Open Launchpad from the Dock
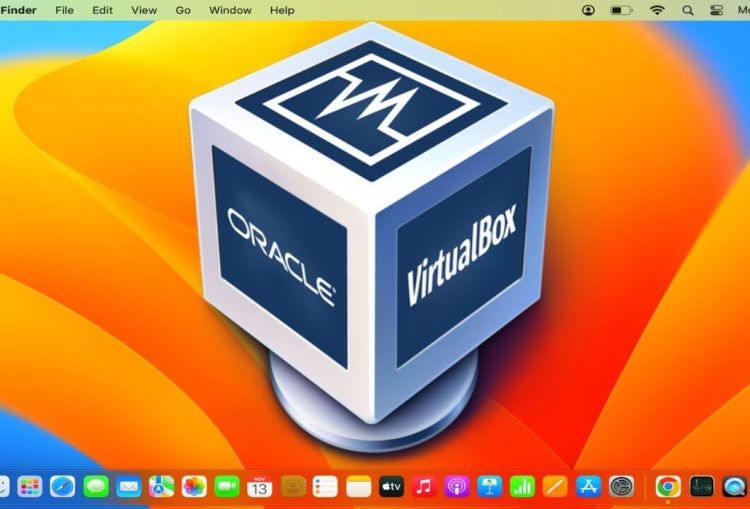This screenshot has height=509, width=750. (x=30, y=487)
